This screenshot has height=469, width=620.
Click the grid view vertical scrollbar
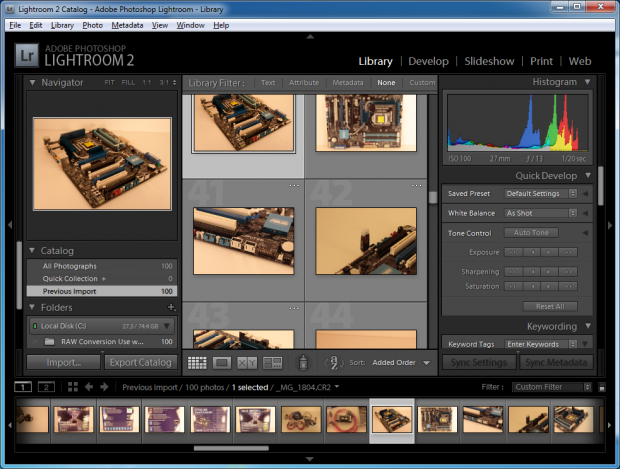pyautogui.click(x=433, y=197)
